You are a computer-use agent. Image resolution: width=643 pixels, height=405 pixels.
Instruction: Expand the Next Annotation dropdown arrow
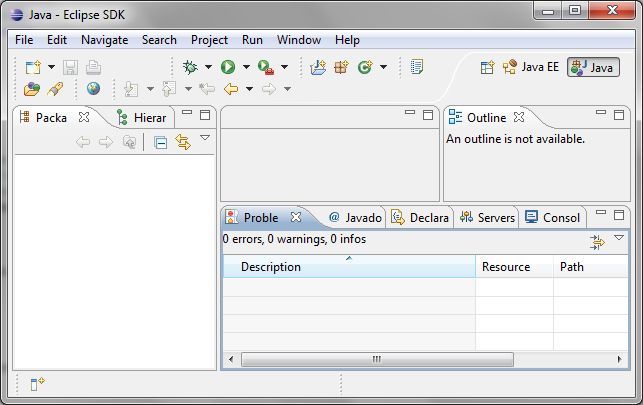(150, 89)
